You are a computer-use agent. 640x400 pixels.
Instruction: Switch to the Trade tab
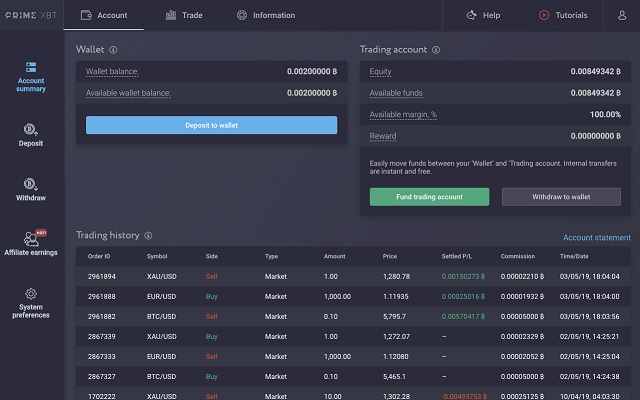[x=184, y=15]
